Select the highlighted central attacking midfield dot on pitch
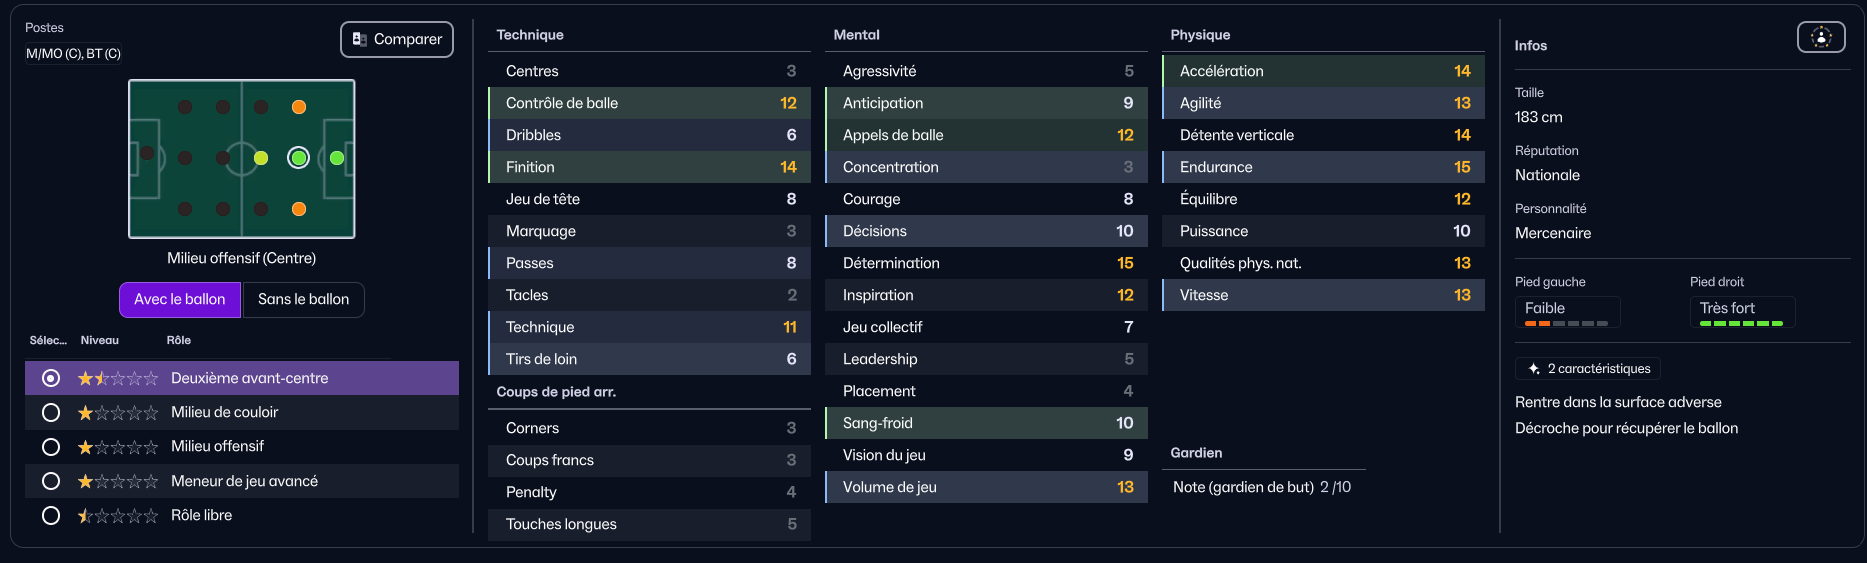This screenshot has height=563, width=1867. click(x=298, y=158)
